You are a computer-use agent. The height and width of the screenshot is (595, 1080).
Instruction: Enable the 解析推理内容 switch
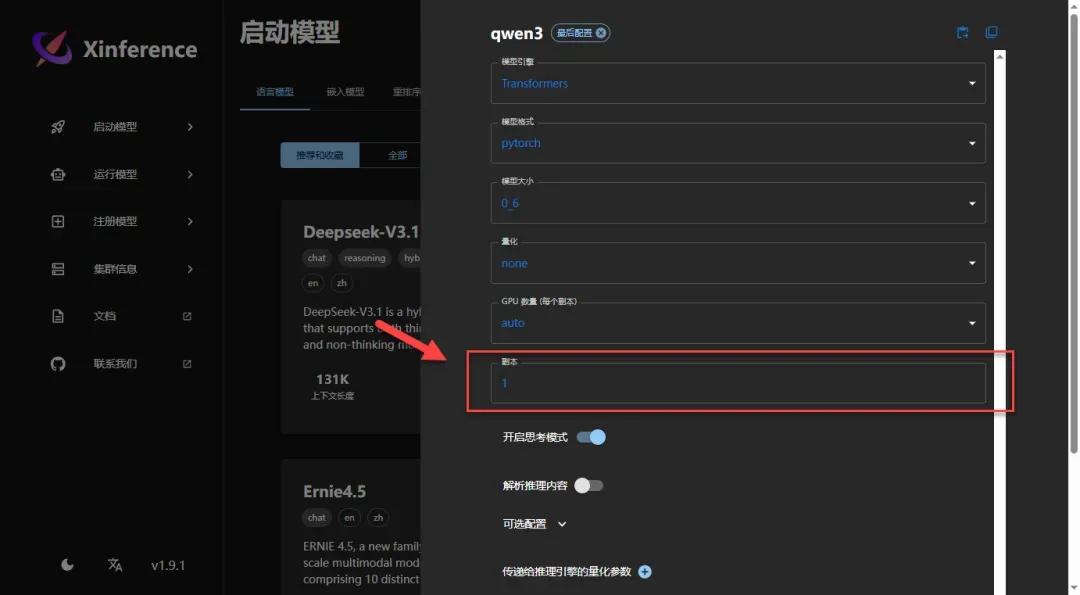click(589, 486)
